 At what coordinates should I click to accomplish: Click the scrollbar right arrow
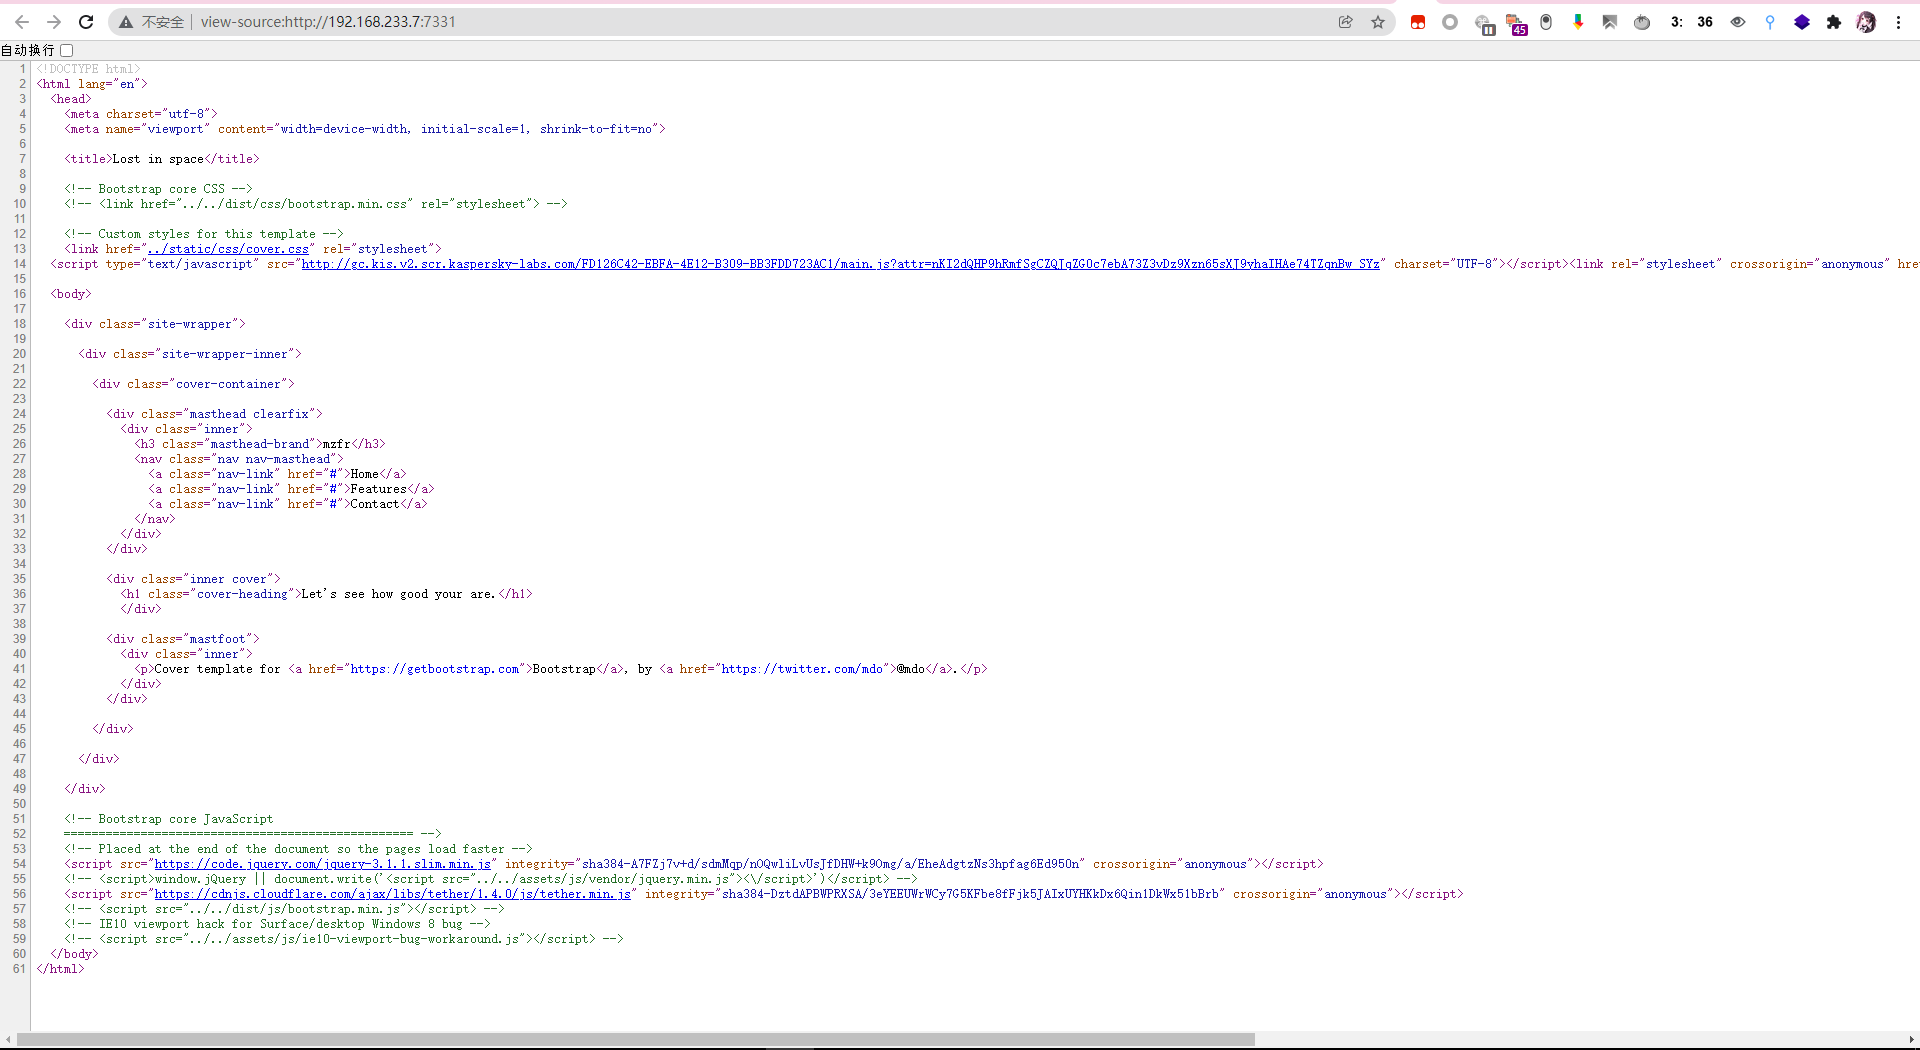click(1912, 1039)
